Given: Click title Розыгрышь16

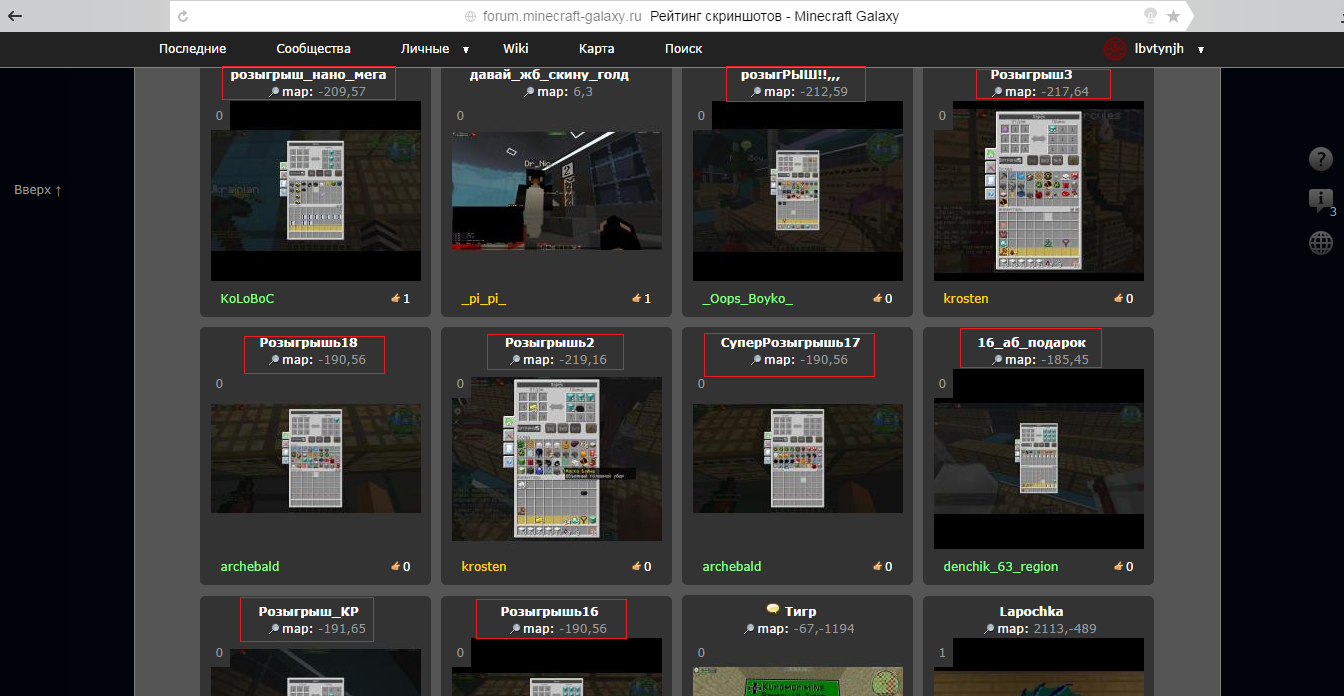Looking at the screenshot, I should point(550,611).
